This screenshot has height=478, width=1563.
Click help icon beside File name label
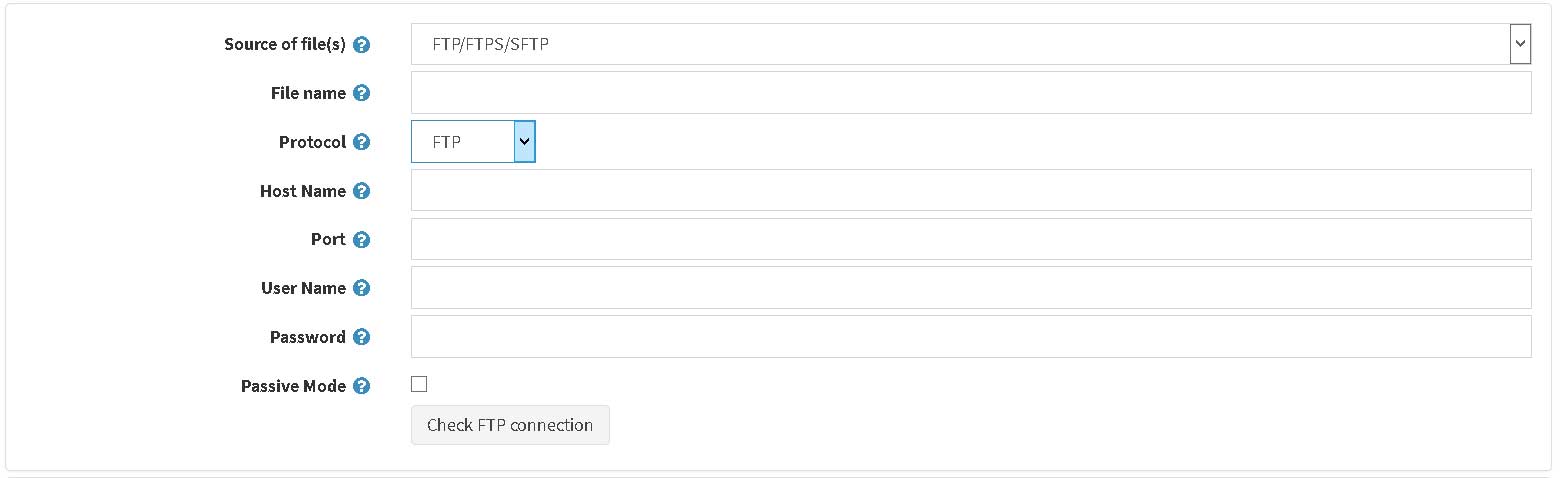[362, 93]
